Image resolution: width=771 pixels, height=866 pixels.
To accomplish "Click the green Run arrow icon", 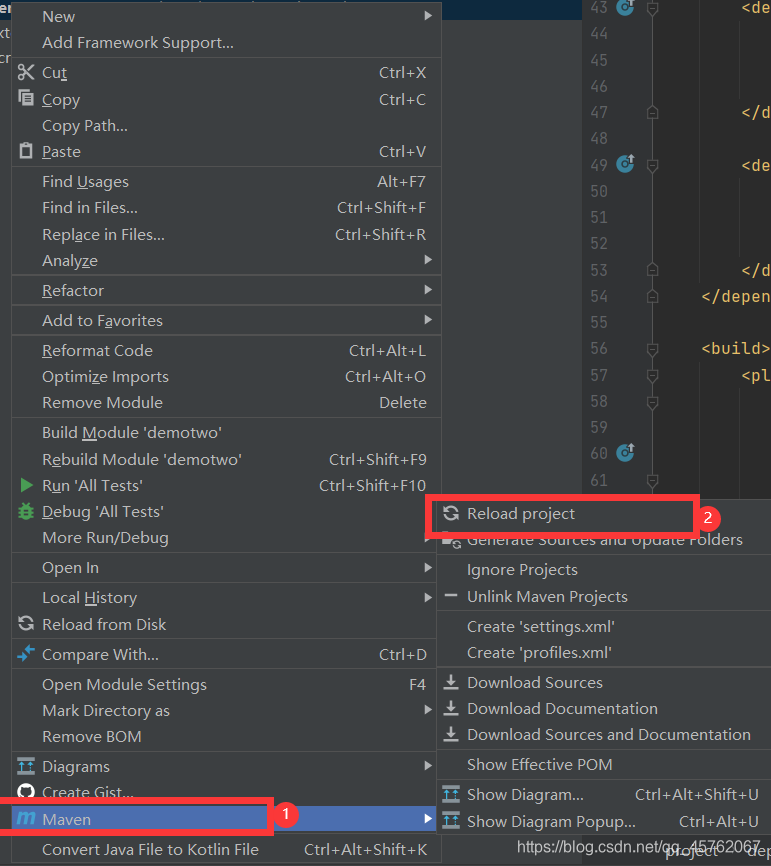I will pos(26,485).
